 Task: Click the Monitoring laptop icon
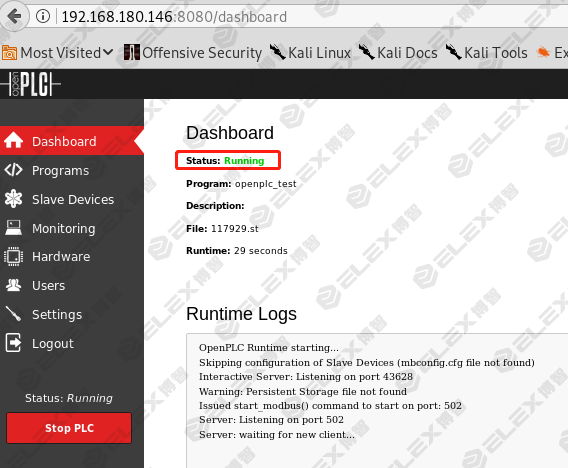pyautogui.click(x=13, y=227)
